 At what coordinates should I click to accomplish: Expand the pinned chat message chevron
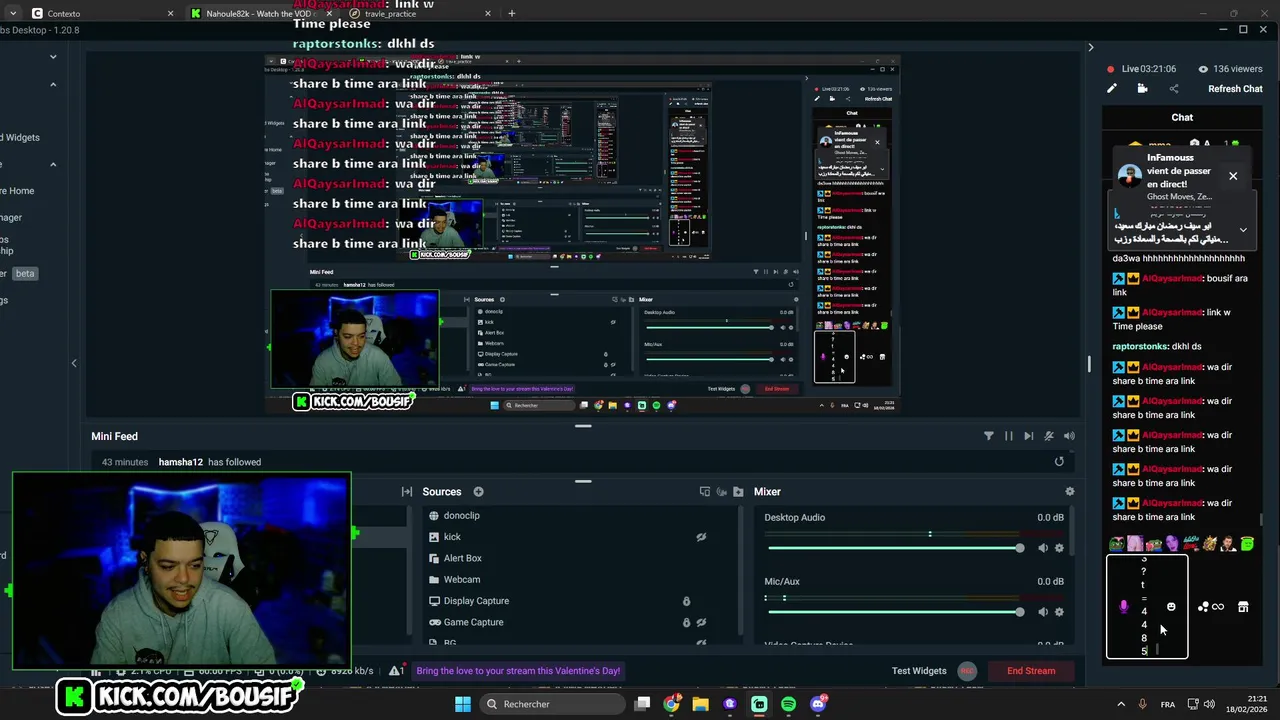pos(1243,230)
